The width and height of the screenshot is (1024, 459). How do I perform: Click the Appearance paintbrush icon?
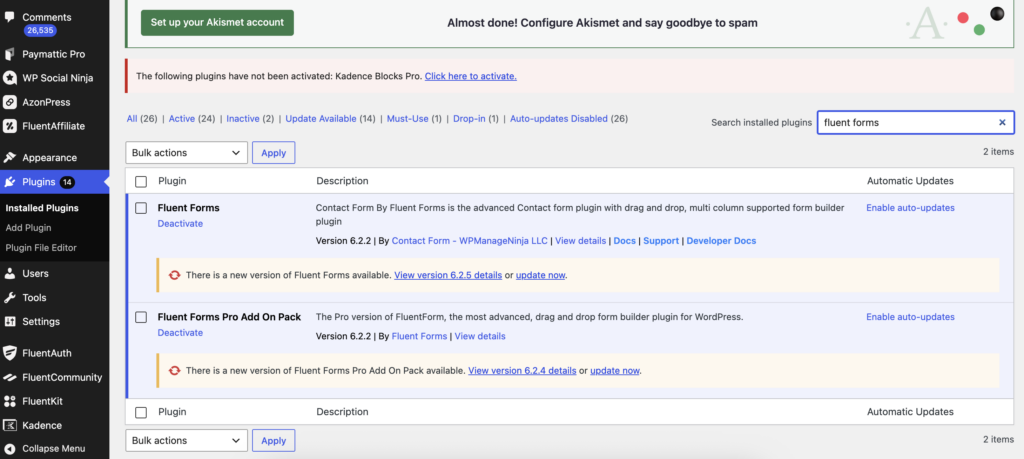tap(10, 157)
